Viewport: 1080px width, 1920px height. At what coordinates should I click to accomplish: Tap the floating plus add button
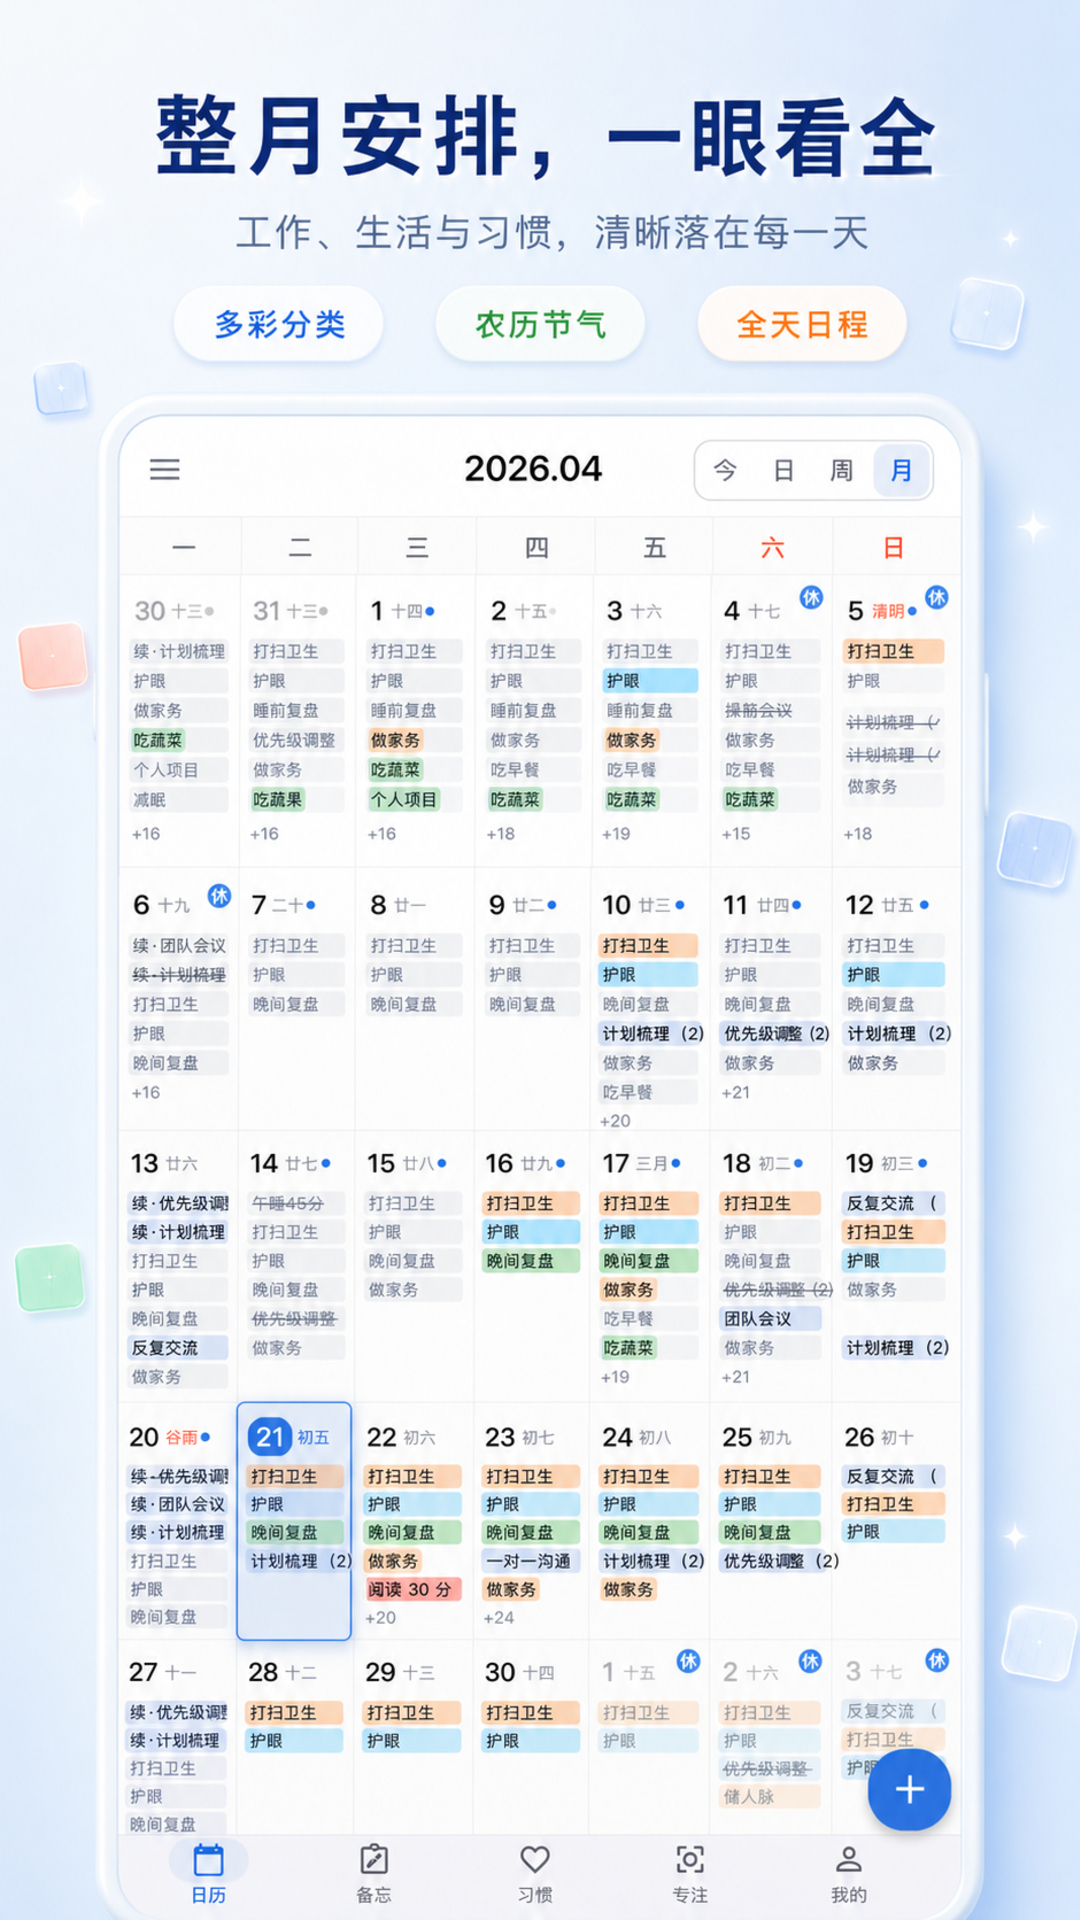[x=909, y=1790]
